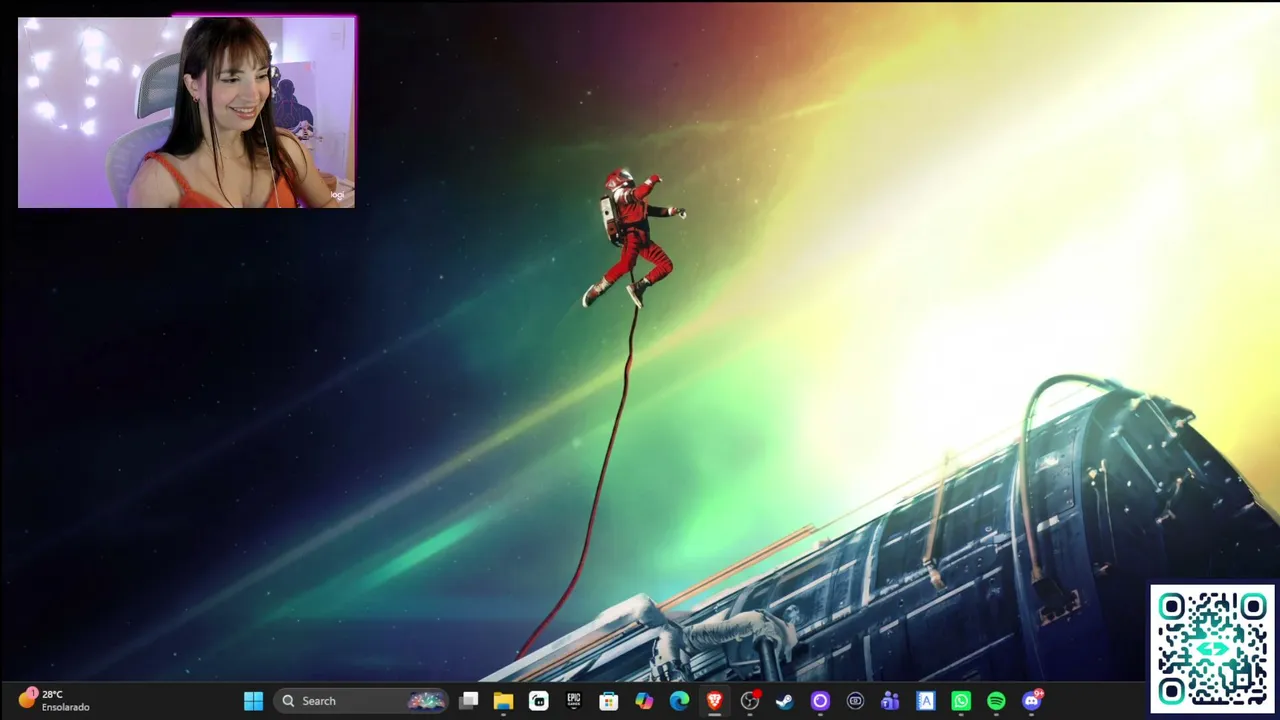
Task: Launch Microsoft Edge from the taskbar
Action: tap(679, 701)
